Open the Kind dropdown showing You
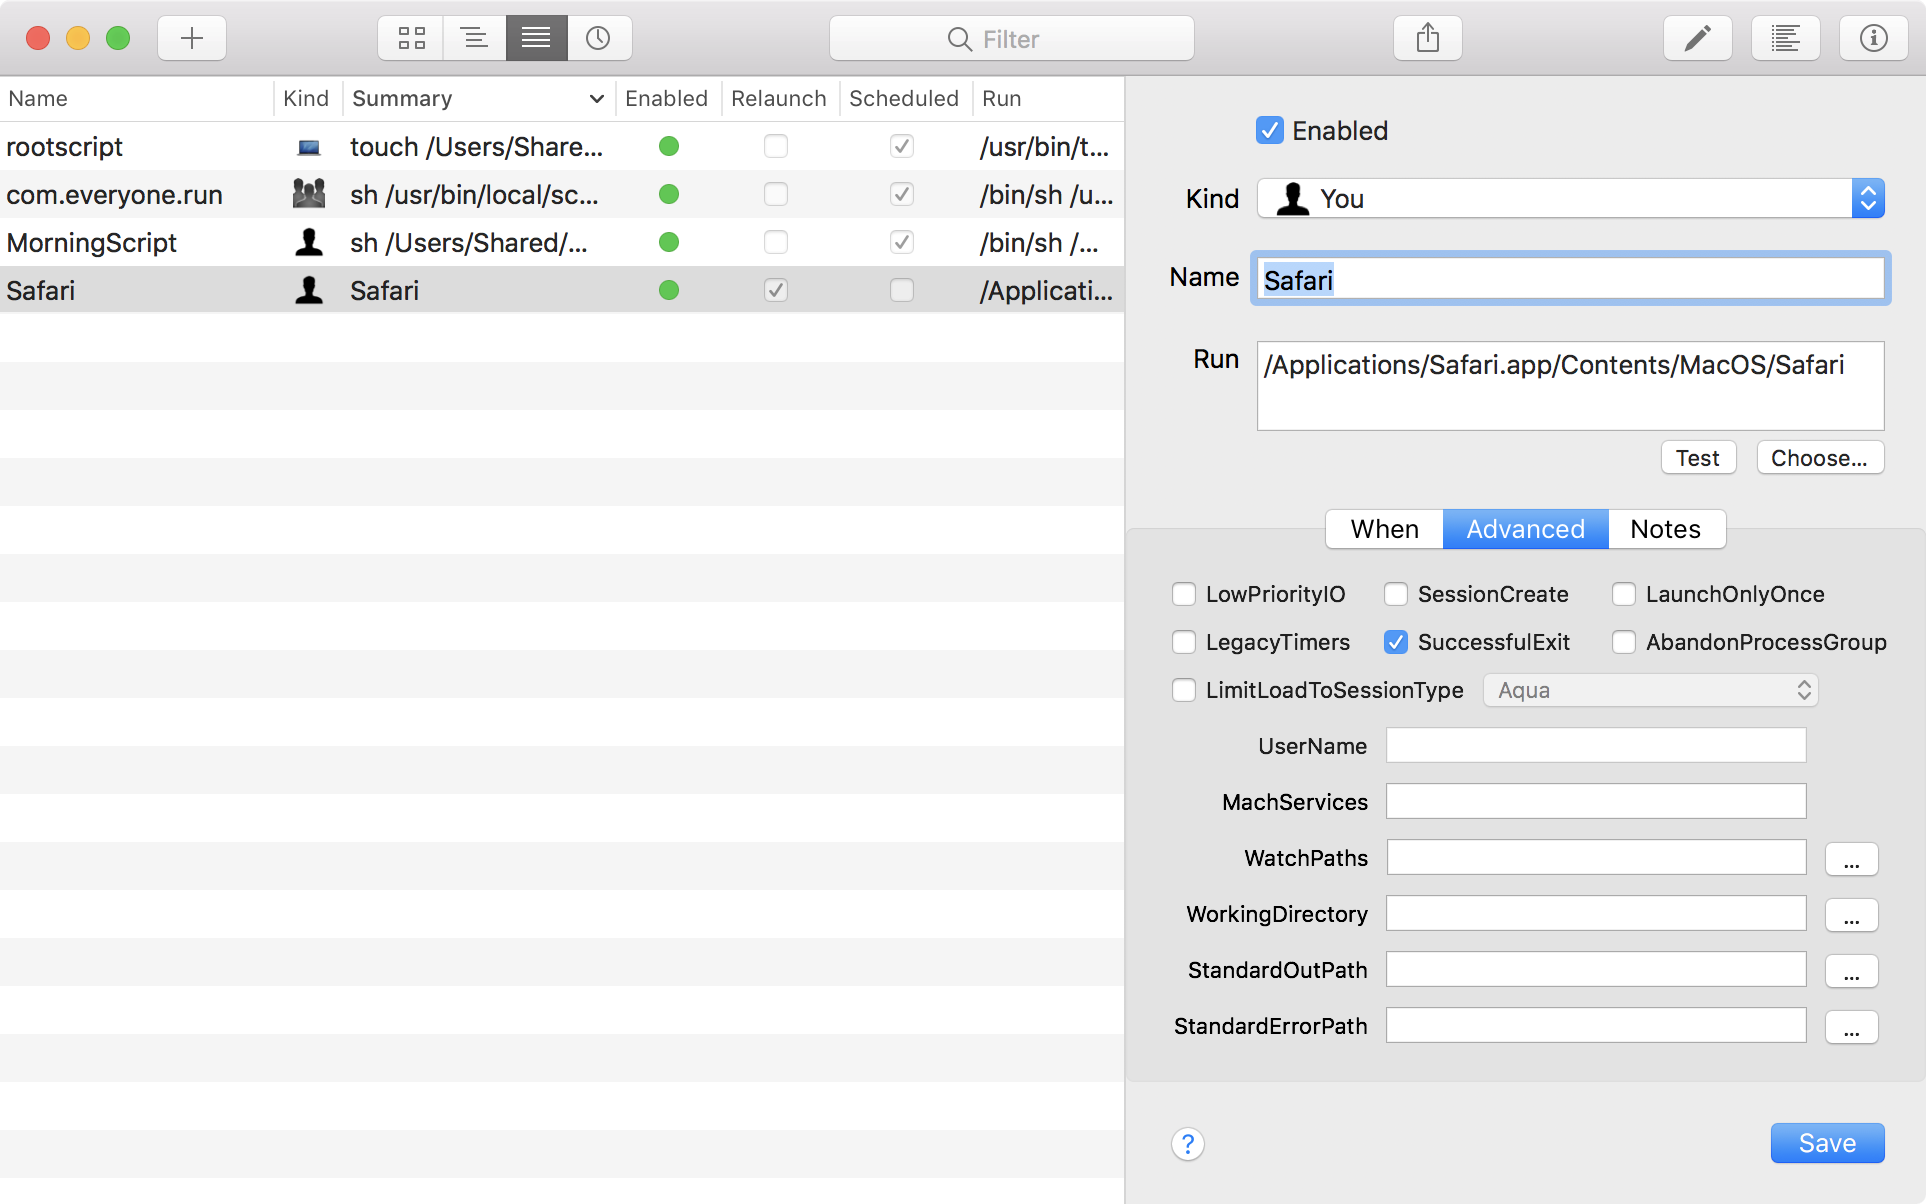1926x1204 pixels. tap(1570, 199)
